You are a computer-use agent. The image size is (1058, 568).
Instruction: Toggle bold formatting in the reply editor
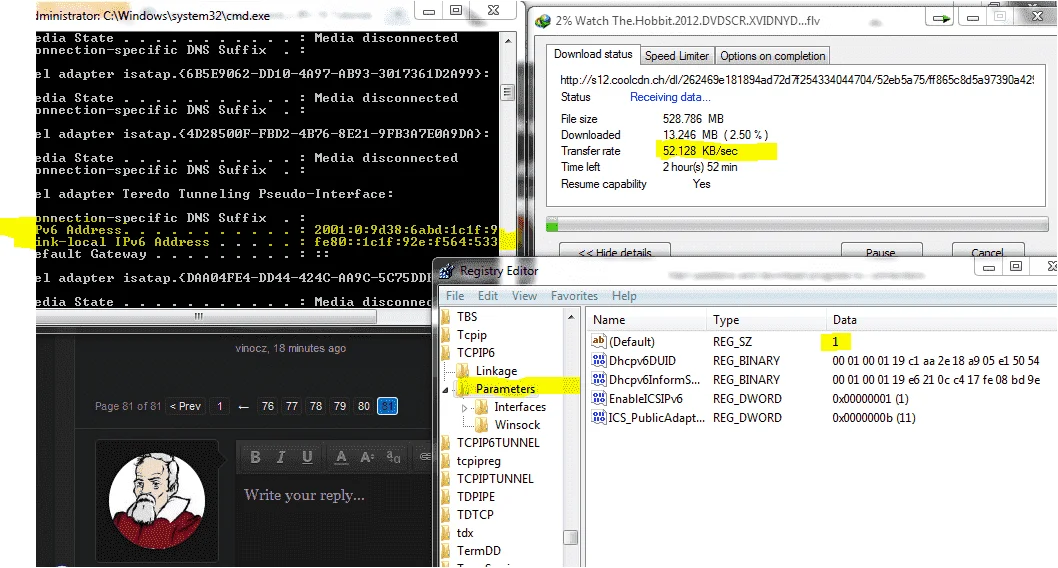(x=255, y=457)
